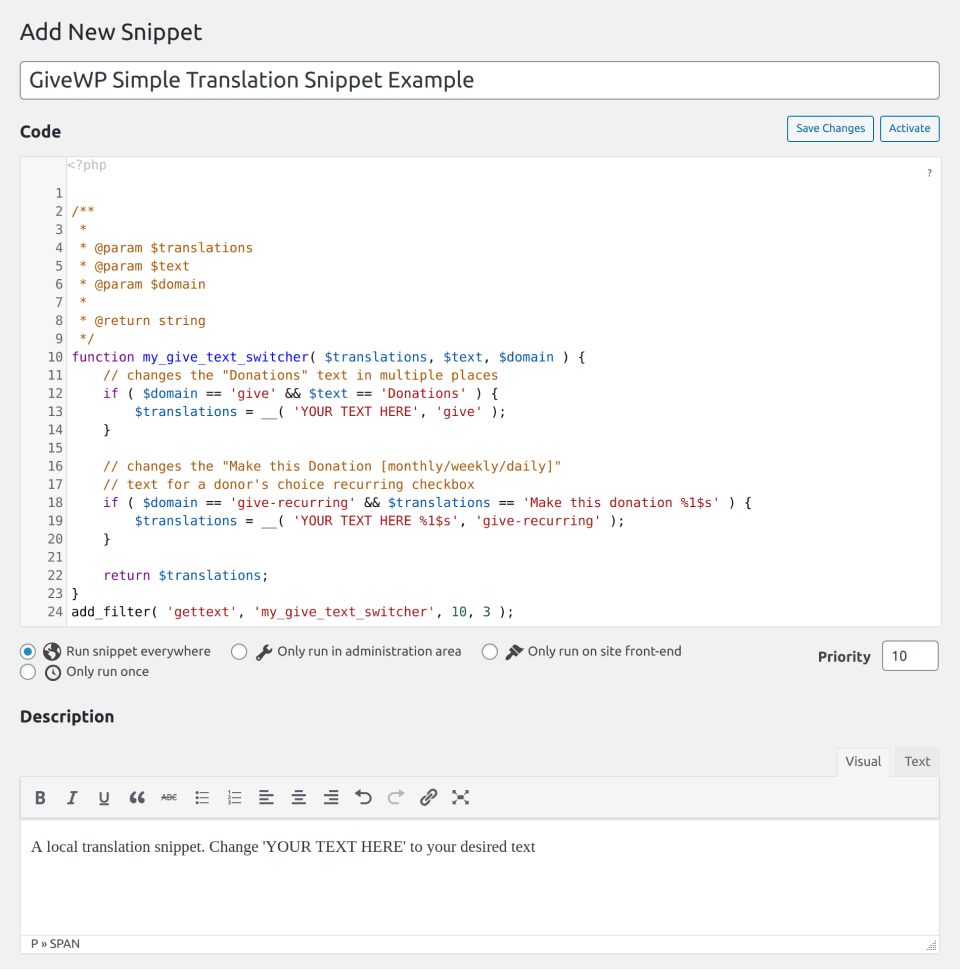The image size is (960, 970).
Task: Align description text center
Action: point(299,797)
